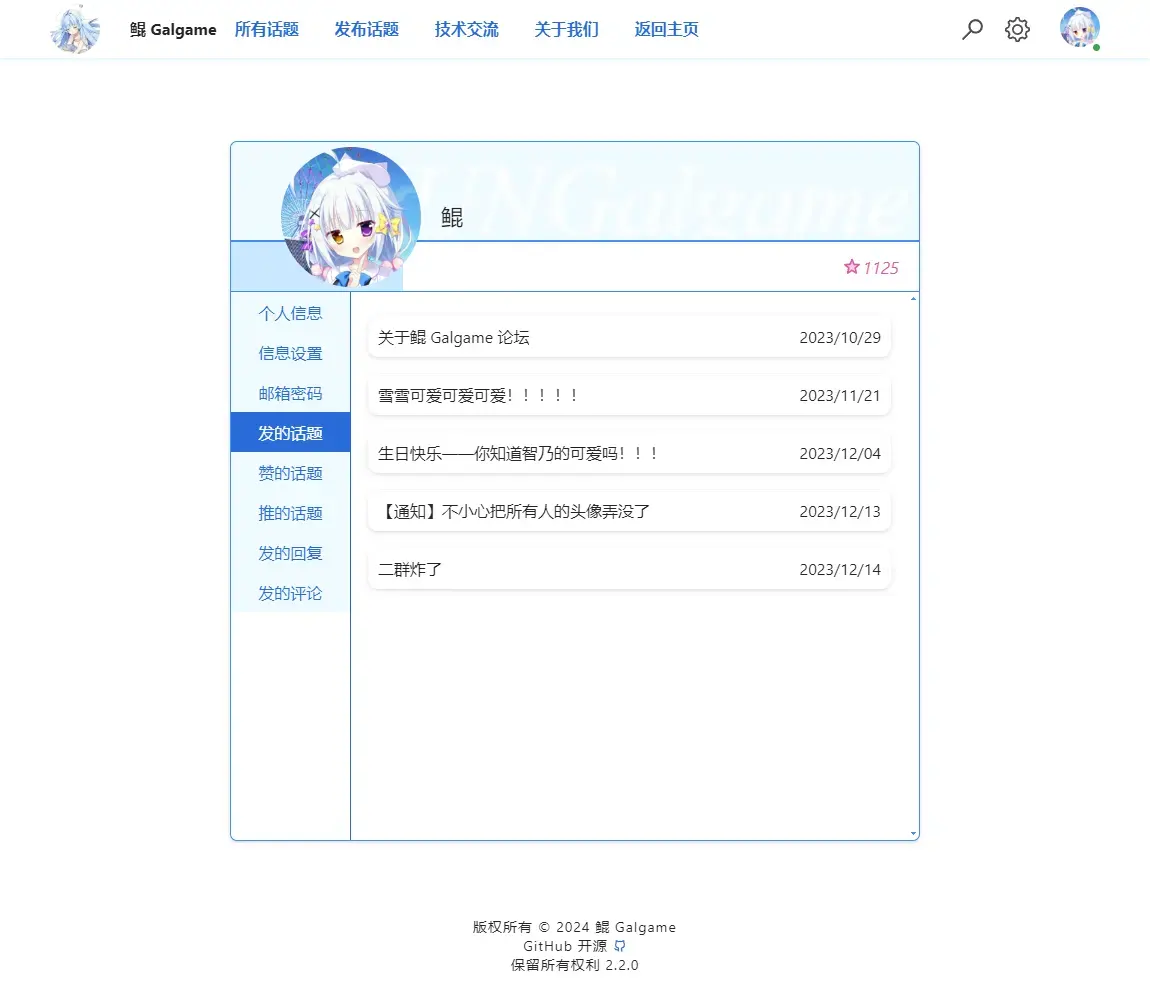Click 返回主页 link in navigation

click(666, 29)
